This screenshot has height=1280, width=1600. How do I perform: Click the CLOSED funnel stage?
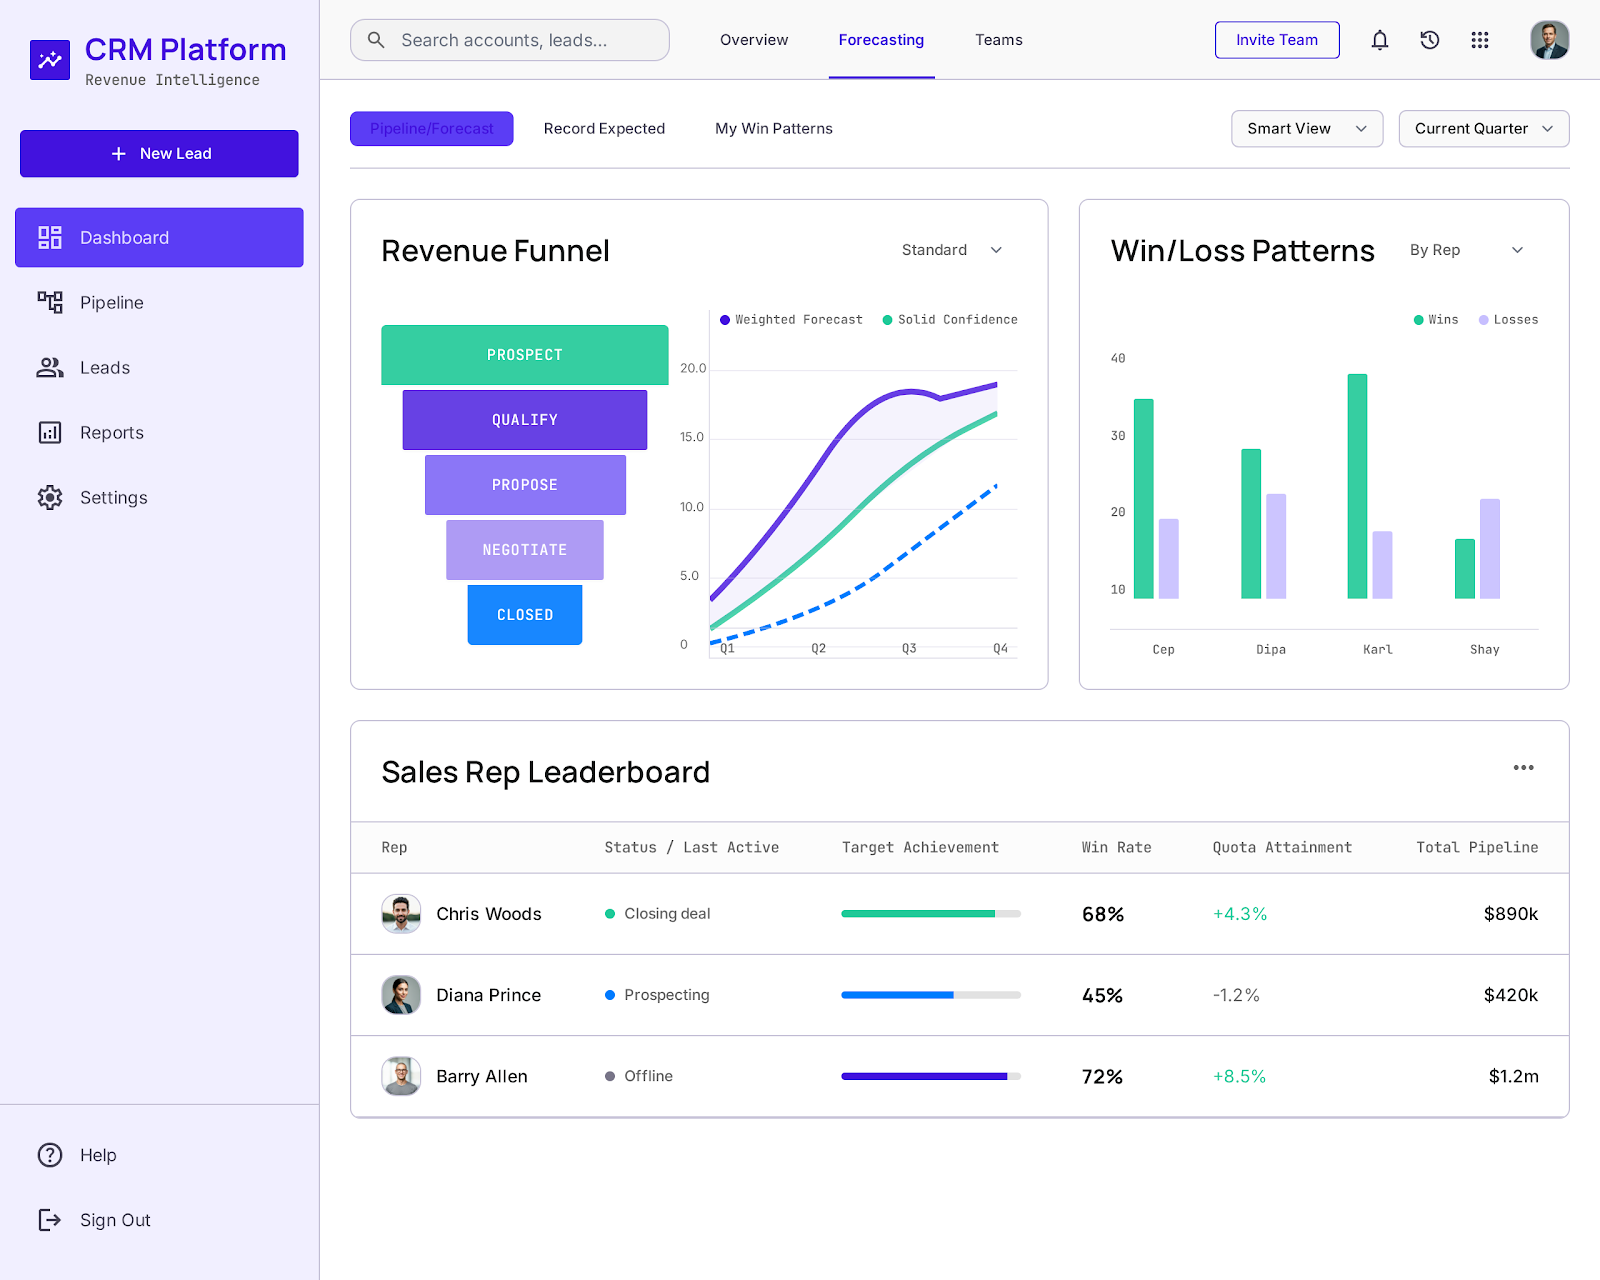(x=525, y=615)
